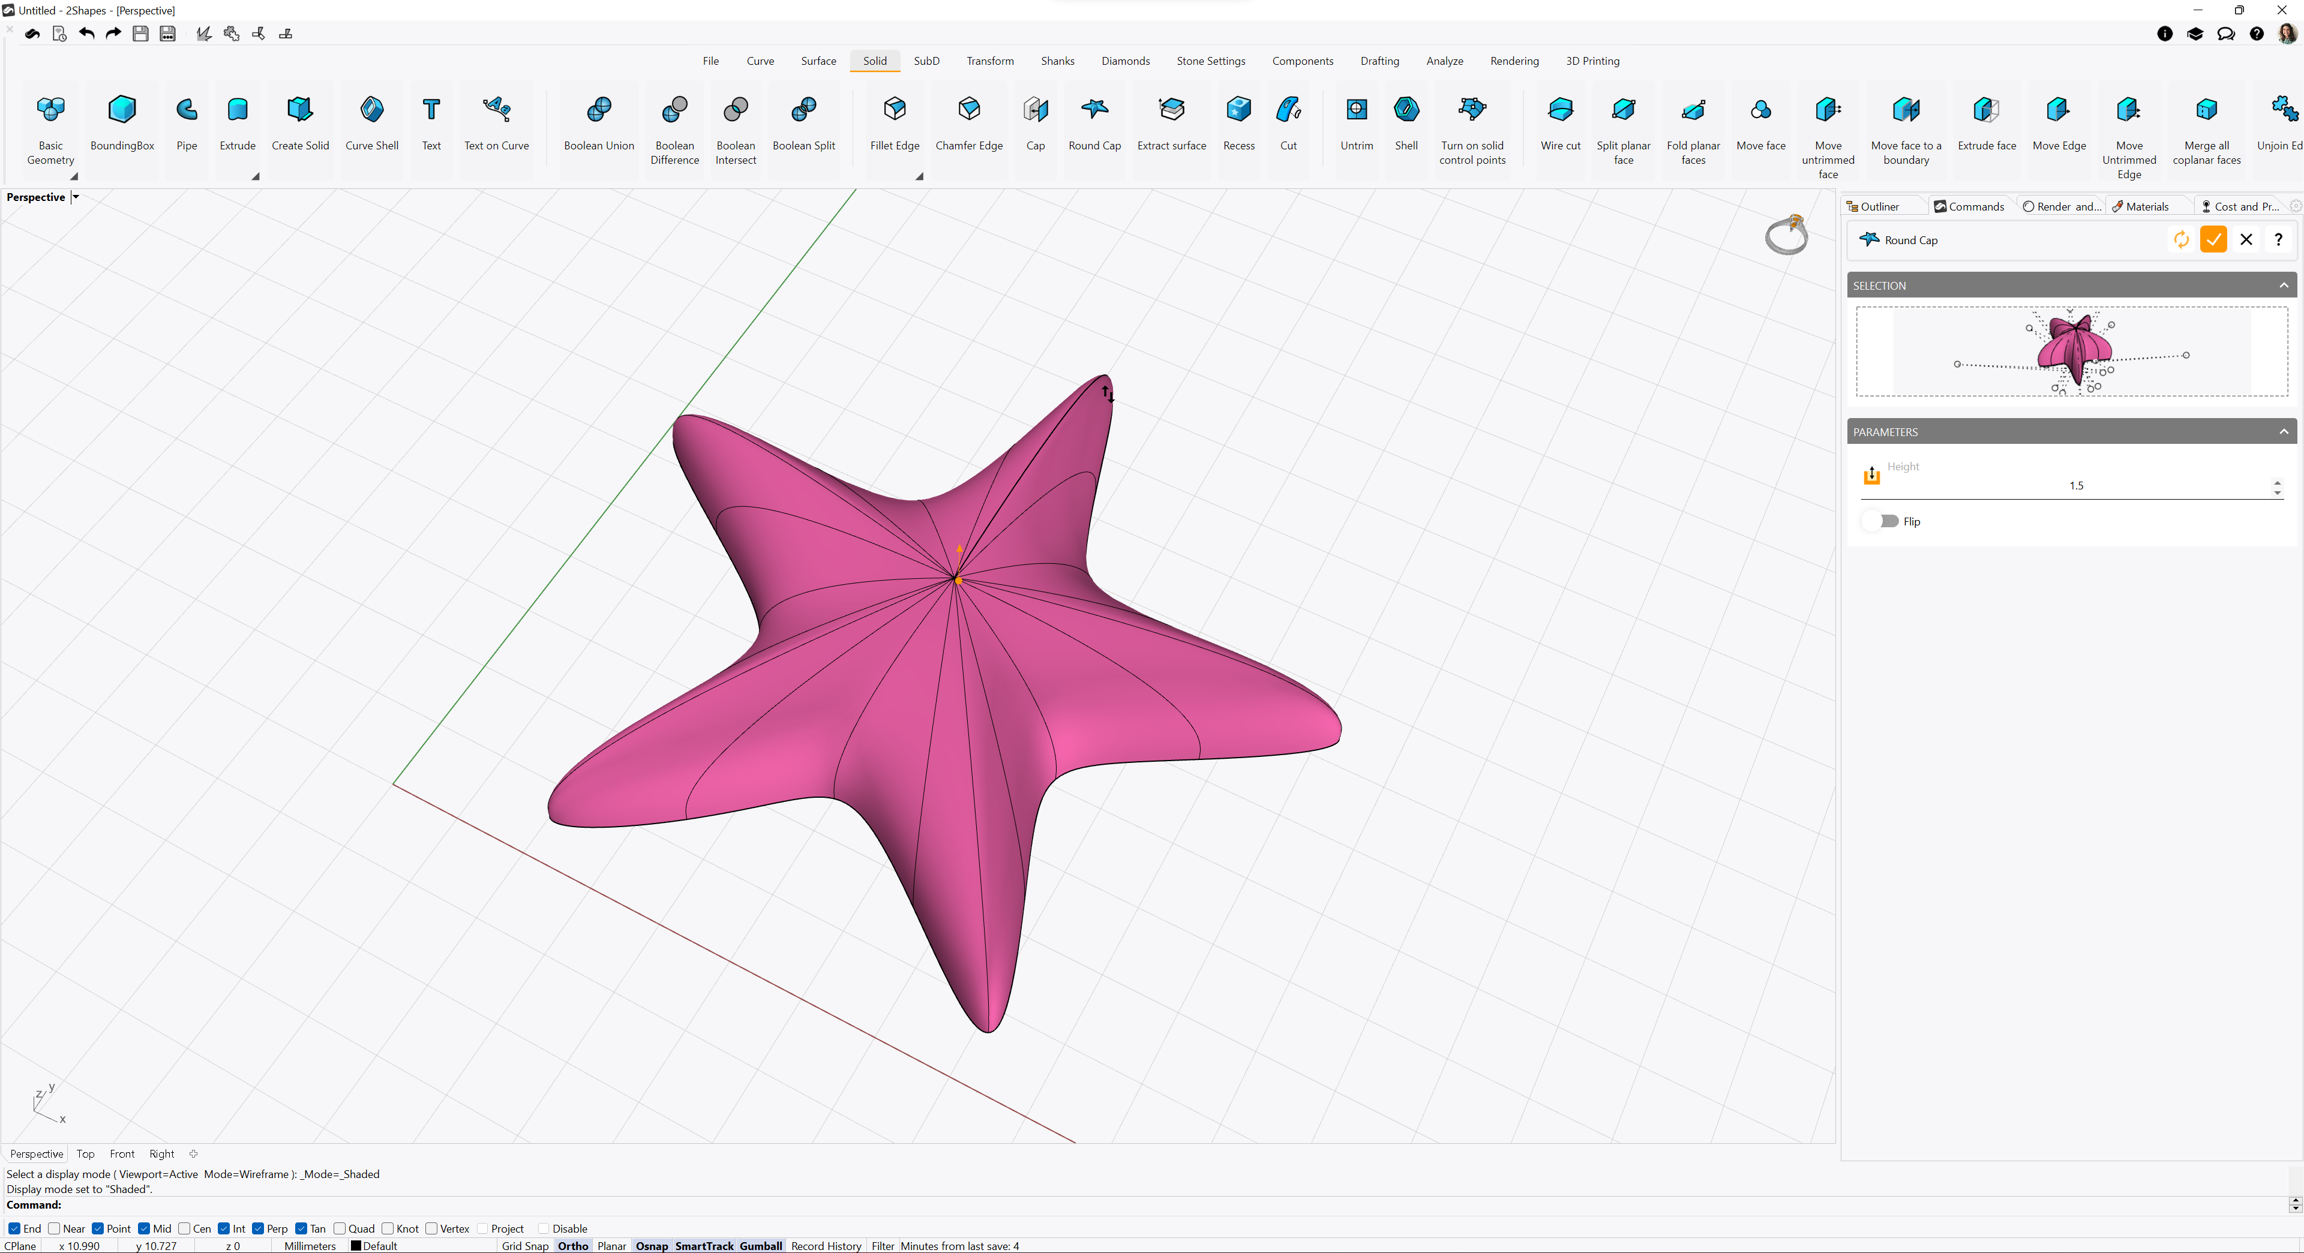The height and width of the screenshot is (1253, 2304).
Task: Activate the Wire cut tool
Action: point(1559,123)
